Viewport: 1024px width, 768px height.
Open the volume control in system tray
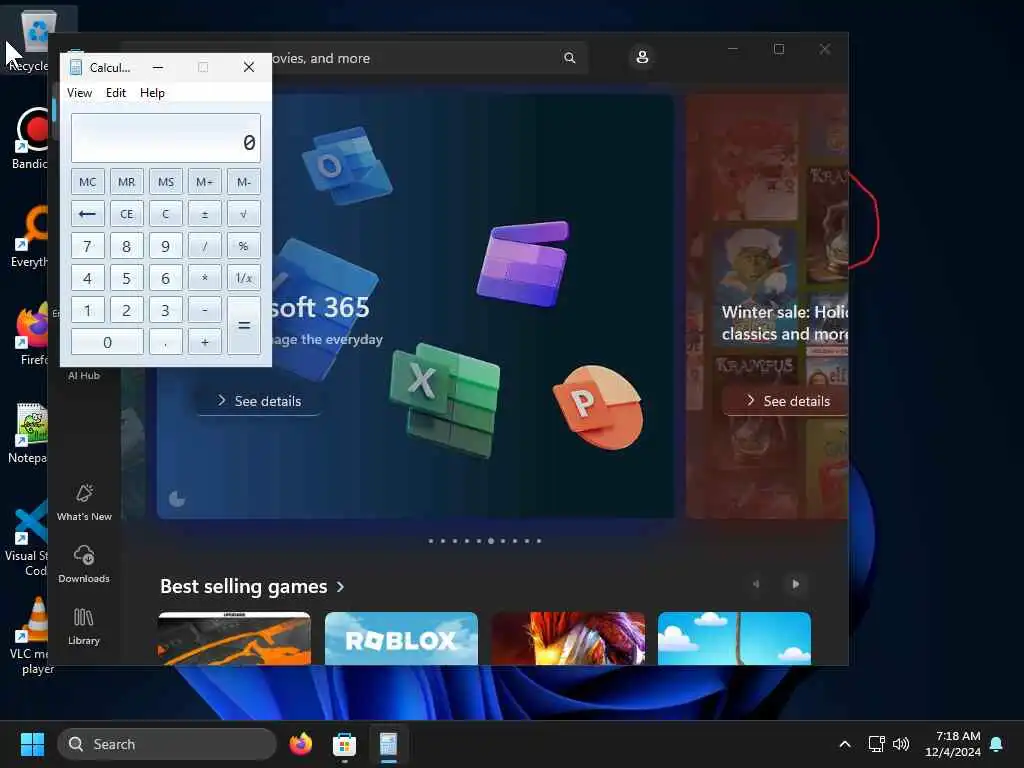(x=901, y=744)
